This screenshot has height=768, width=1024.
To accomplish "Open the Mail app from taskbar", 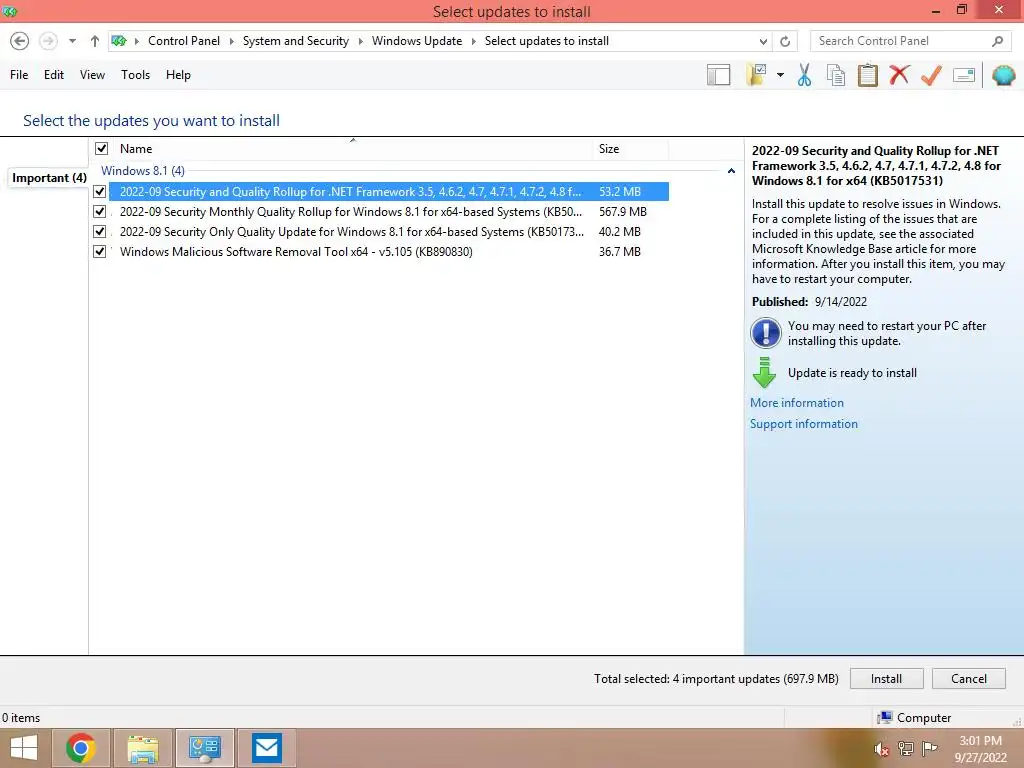I will click(x=267, y=748).
